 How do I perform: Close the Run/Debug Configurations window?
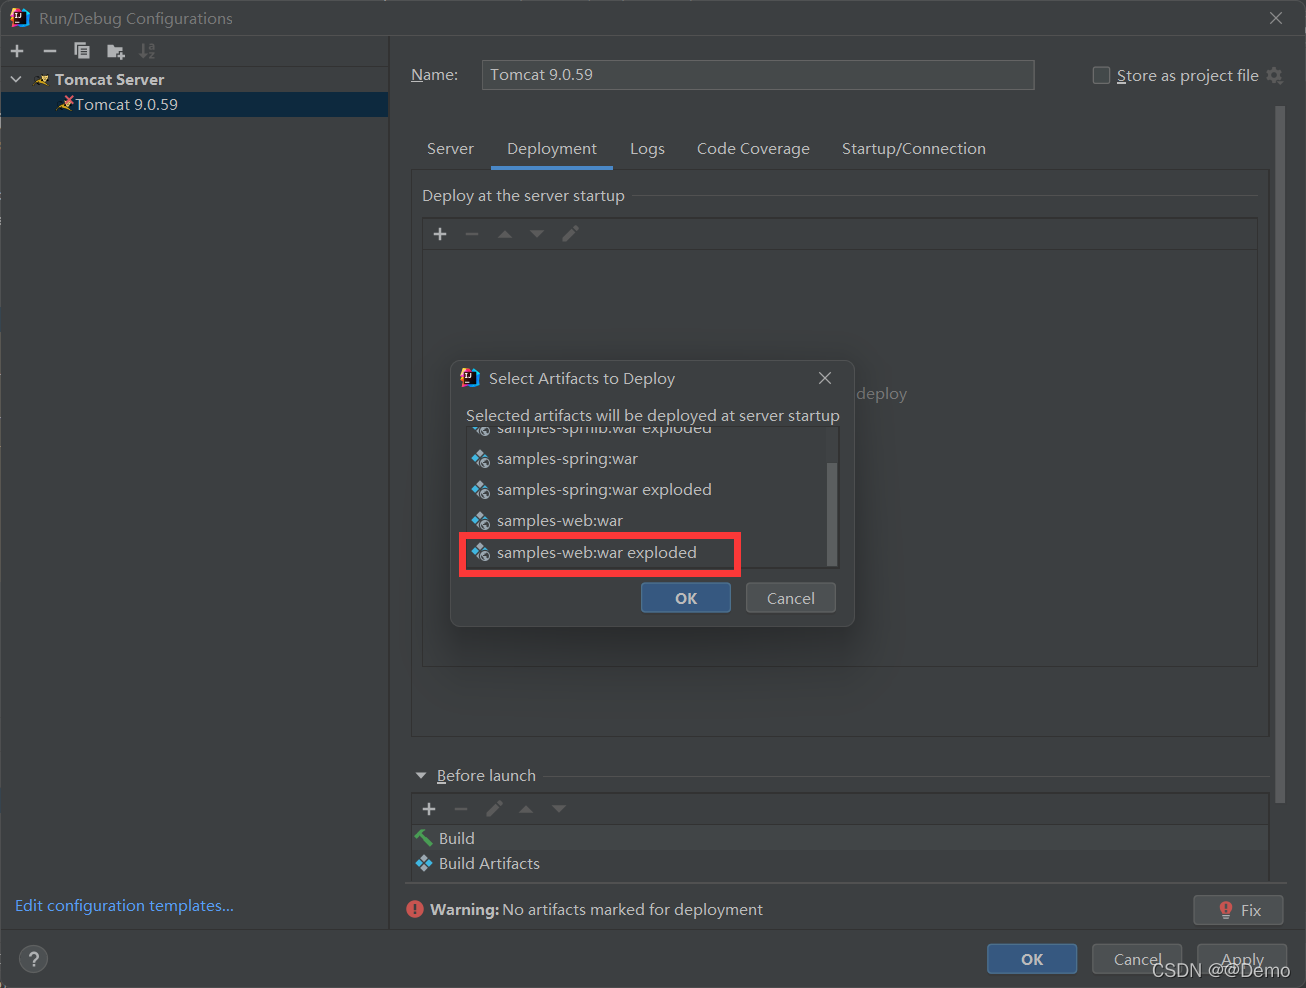tap(1276, 18)
